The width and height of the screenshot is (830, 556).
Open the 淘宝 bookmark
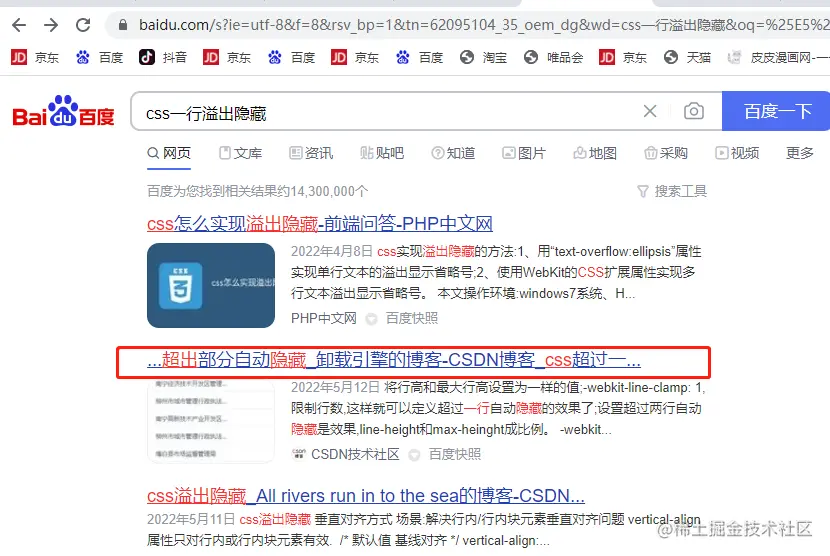click(x=483, y=57)
